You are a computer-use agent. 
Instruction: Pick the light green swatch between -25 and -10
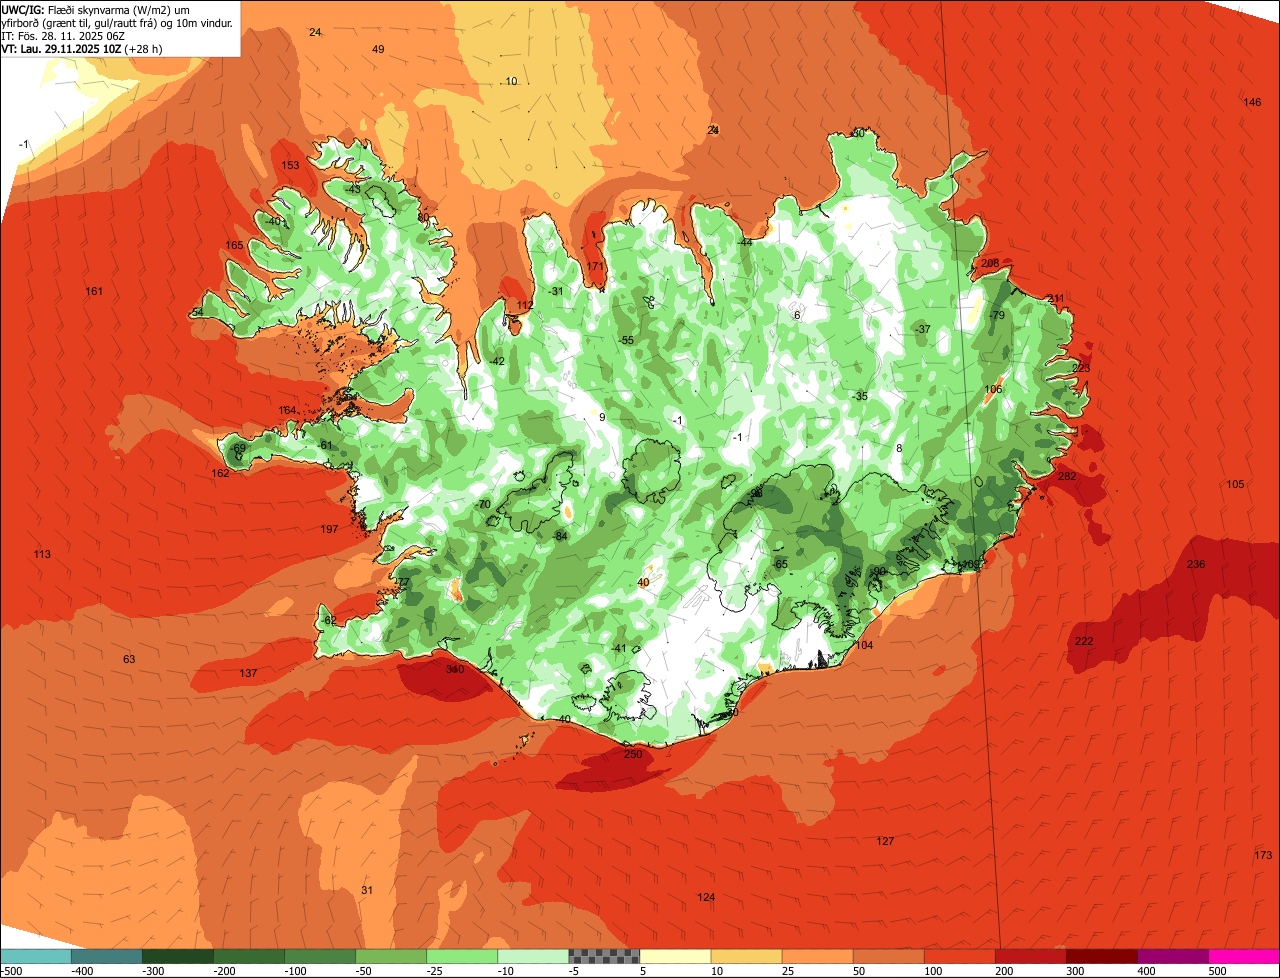tap(462, 956)
